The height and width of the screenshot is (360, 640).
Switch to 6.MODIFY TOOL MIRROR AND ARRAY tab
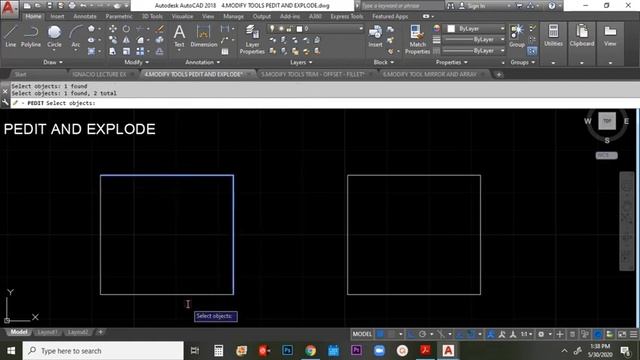(430, 74)
